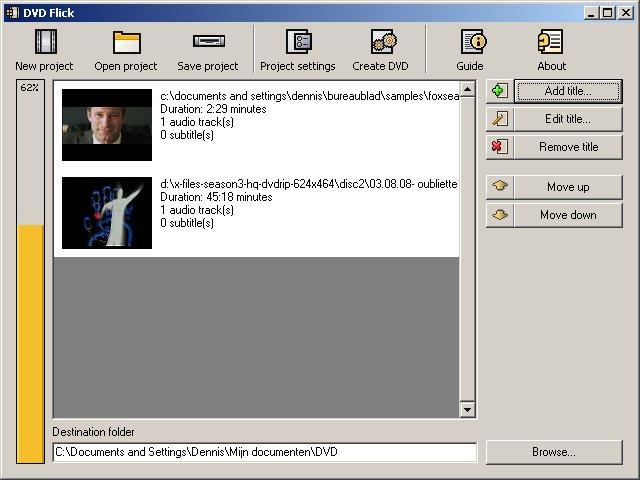Click the red X Remove title icon
This screenshot has width=640, height=480.
tap(500, 147)
